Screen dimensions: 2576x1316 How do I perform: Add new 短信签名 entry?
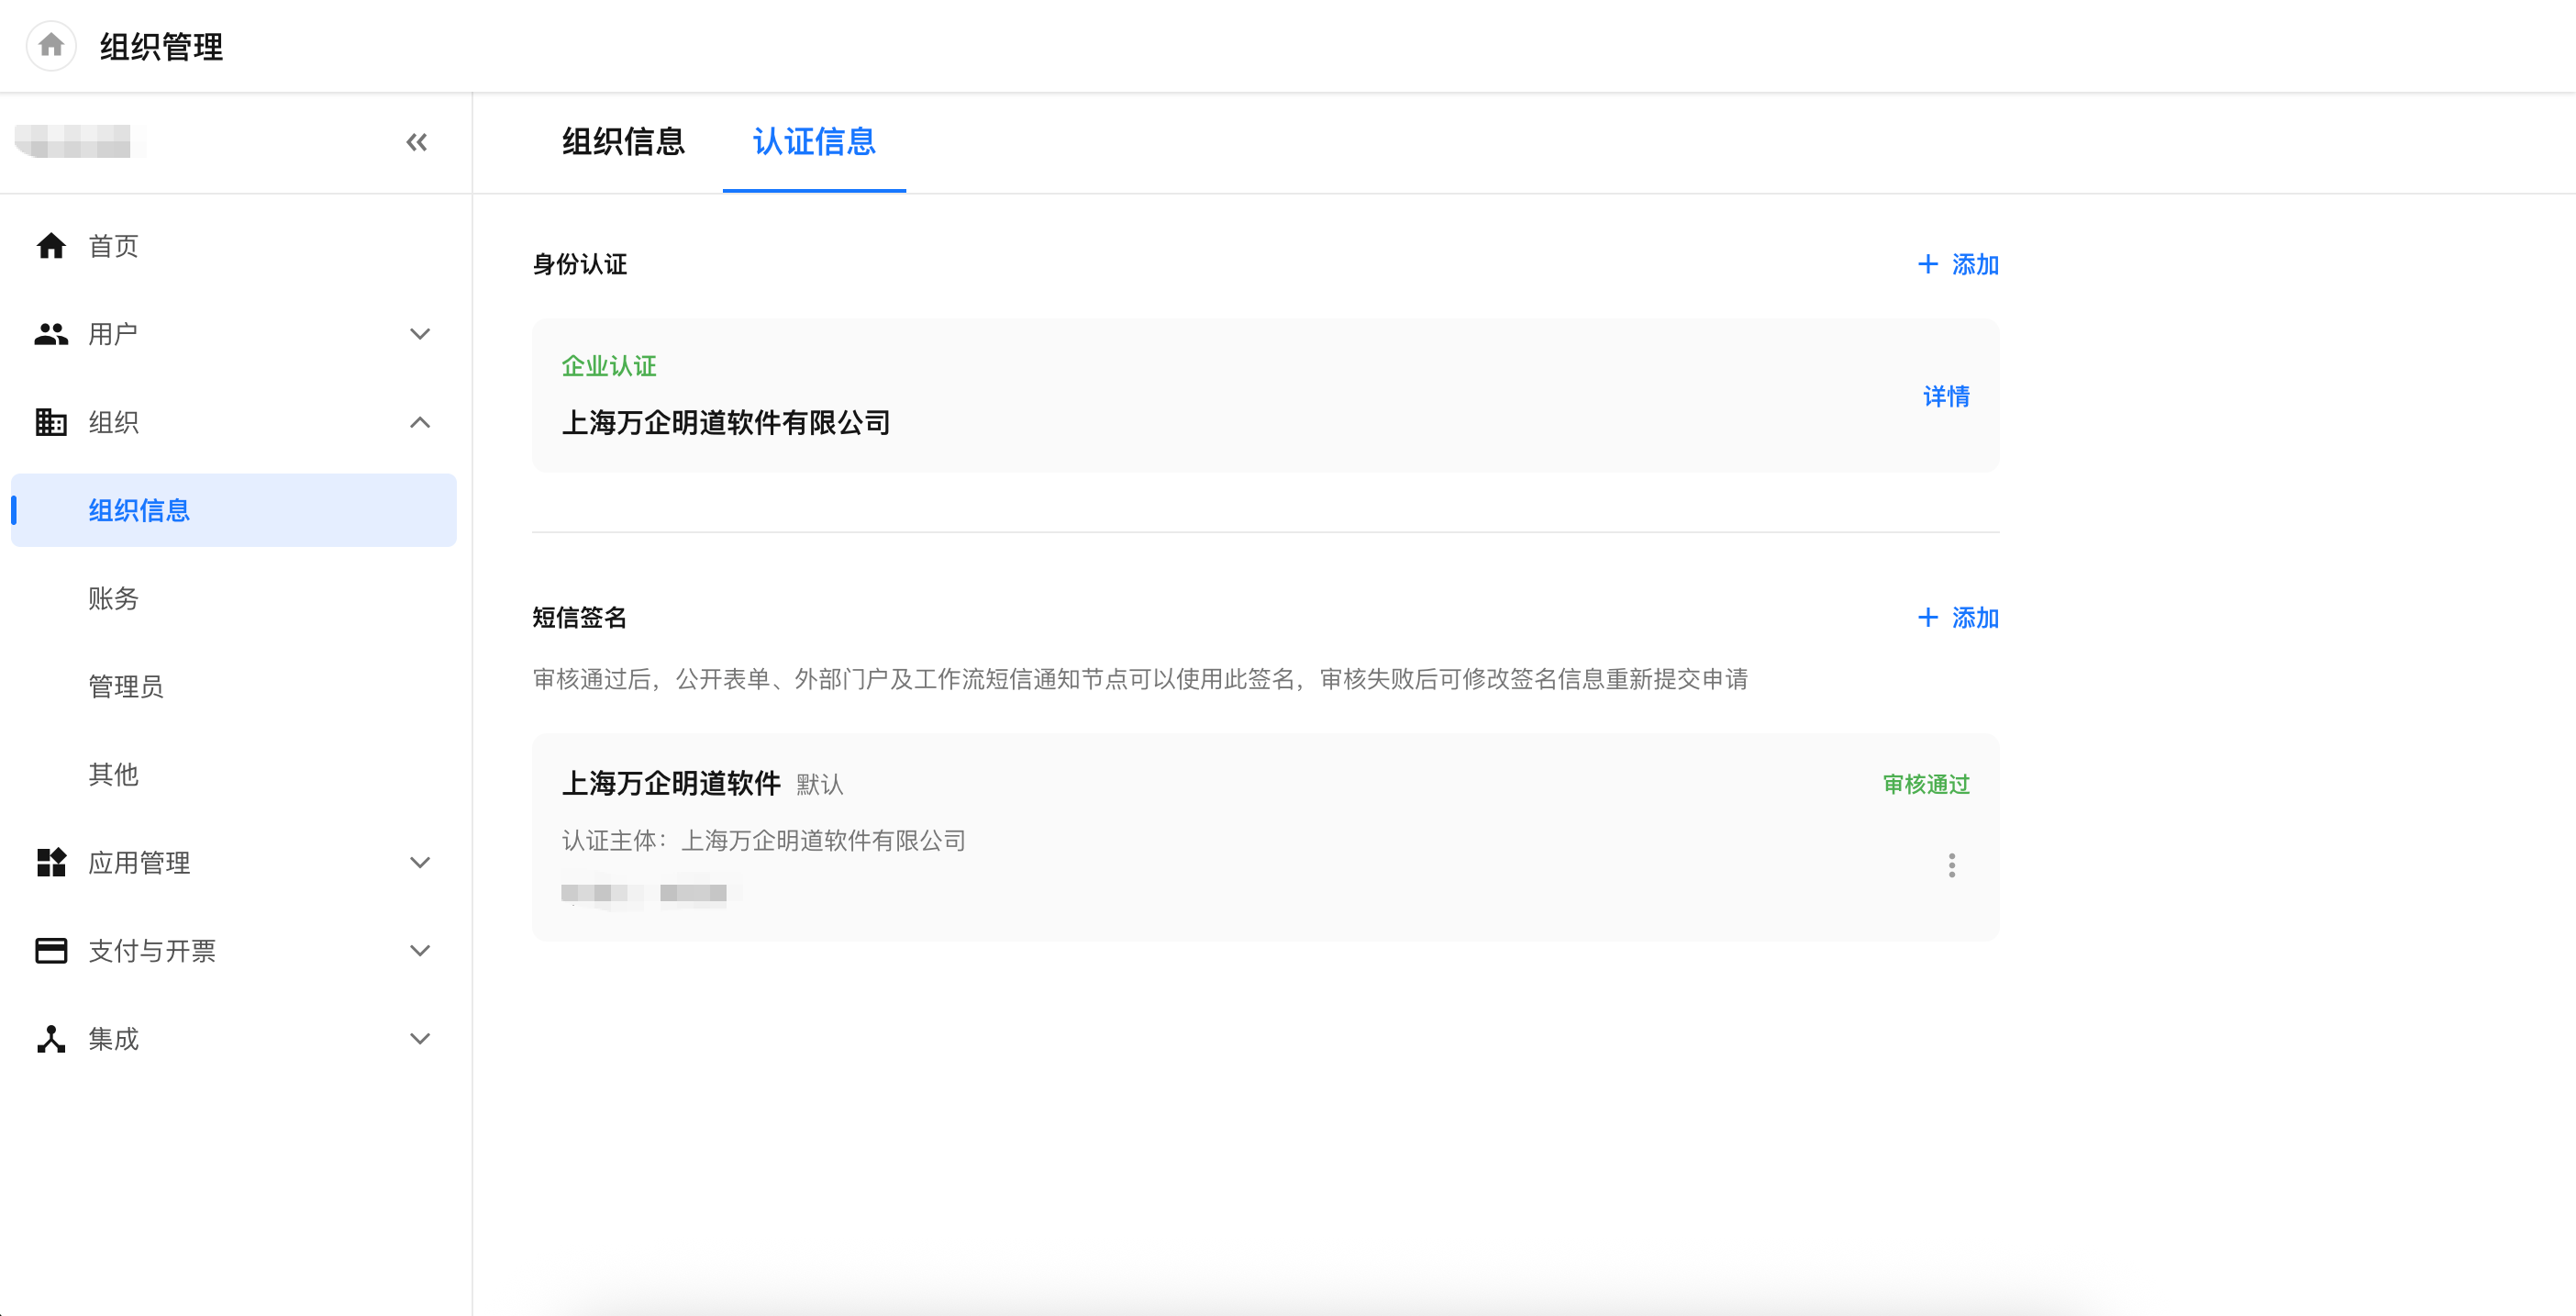coord(1958,617)
